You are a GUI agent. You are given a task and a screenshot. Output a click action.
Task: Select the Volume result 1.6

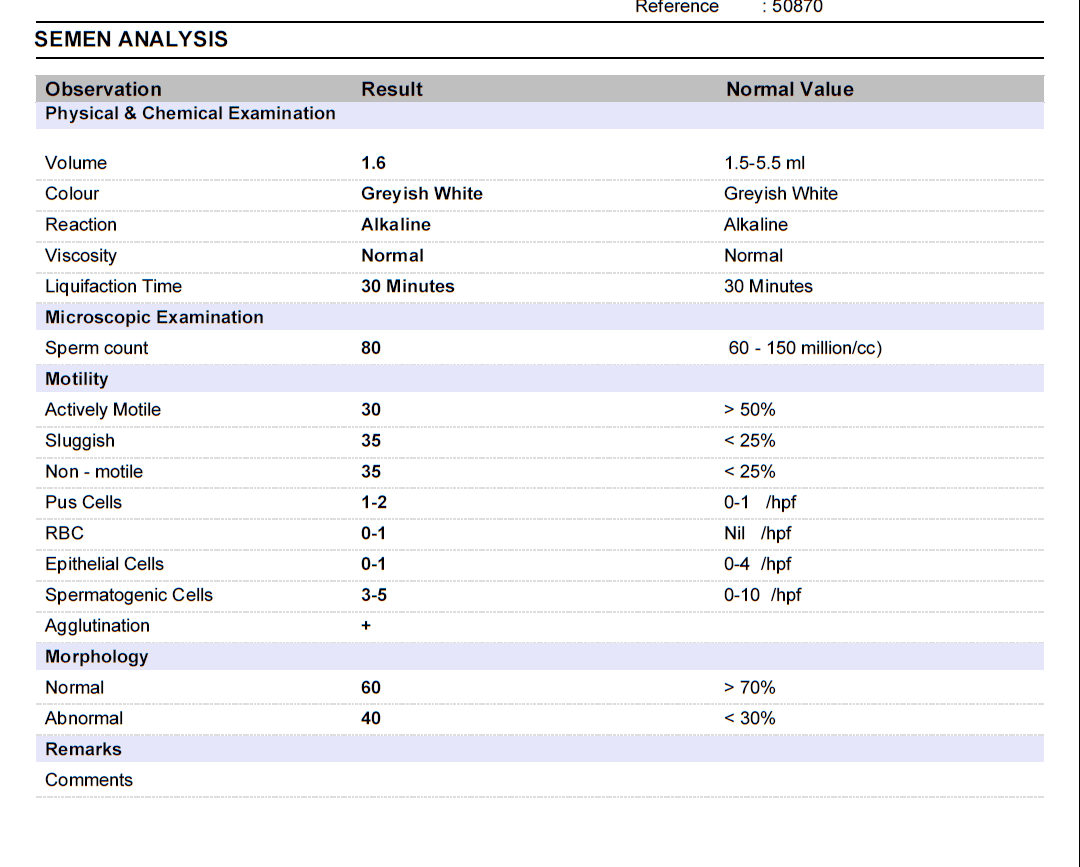[x=373, y=163]
